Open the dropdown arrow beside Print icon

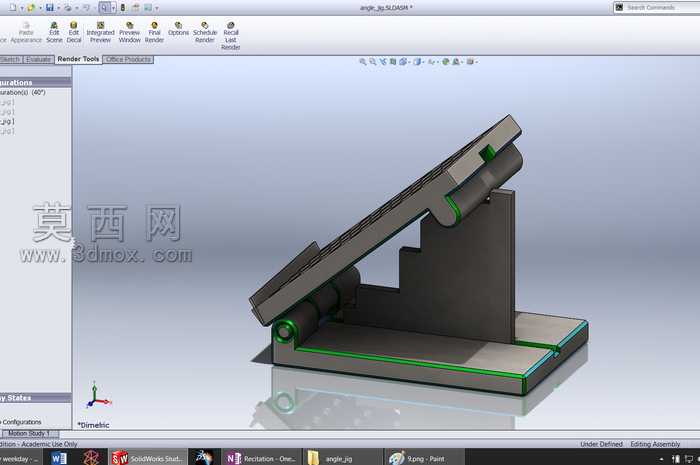[x=76, y=8]
